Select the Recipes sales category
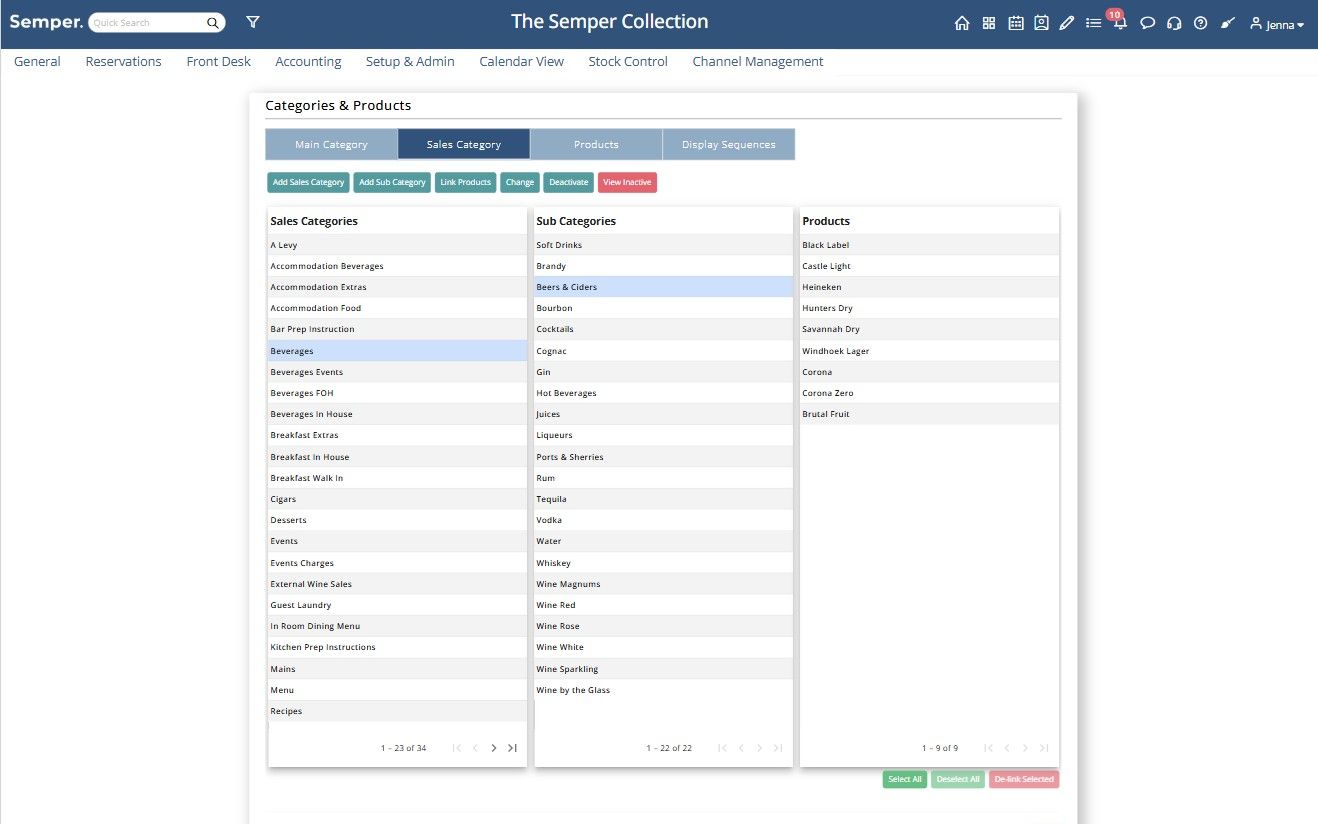Screen dimensions: 1318x824 click(x=398, y=711)
